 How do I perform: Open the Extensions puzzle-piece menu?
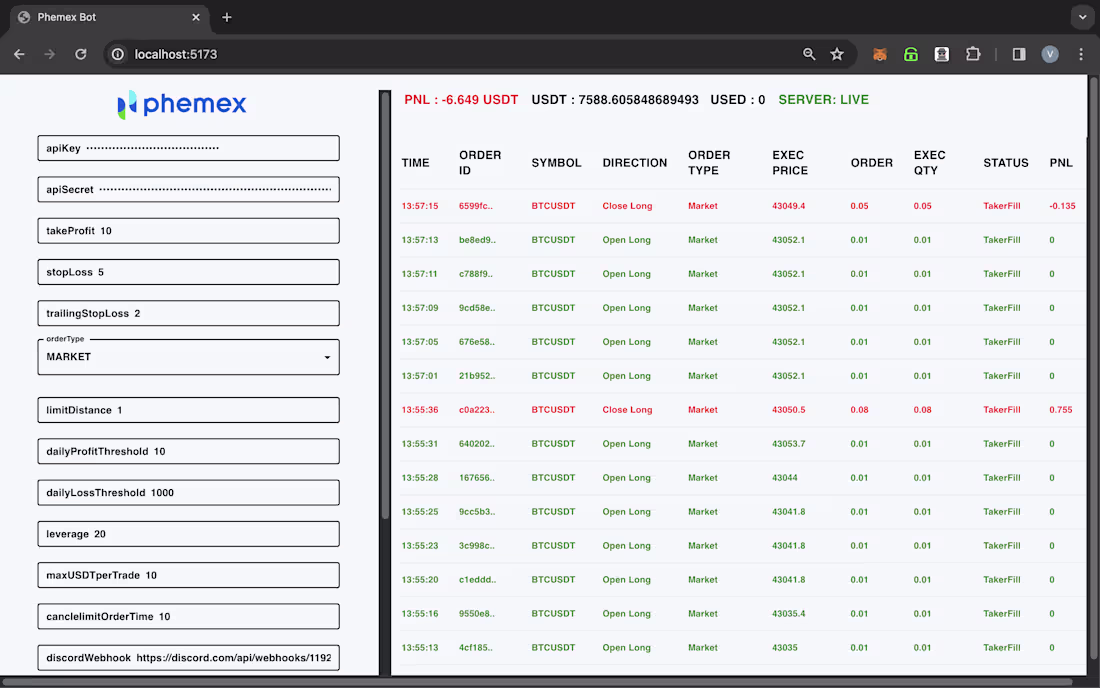click(971, 54)
